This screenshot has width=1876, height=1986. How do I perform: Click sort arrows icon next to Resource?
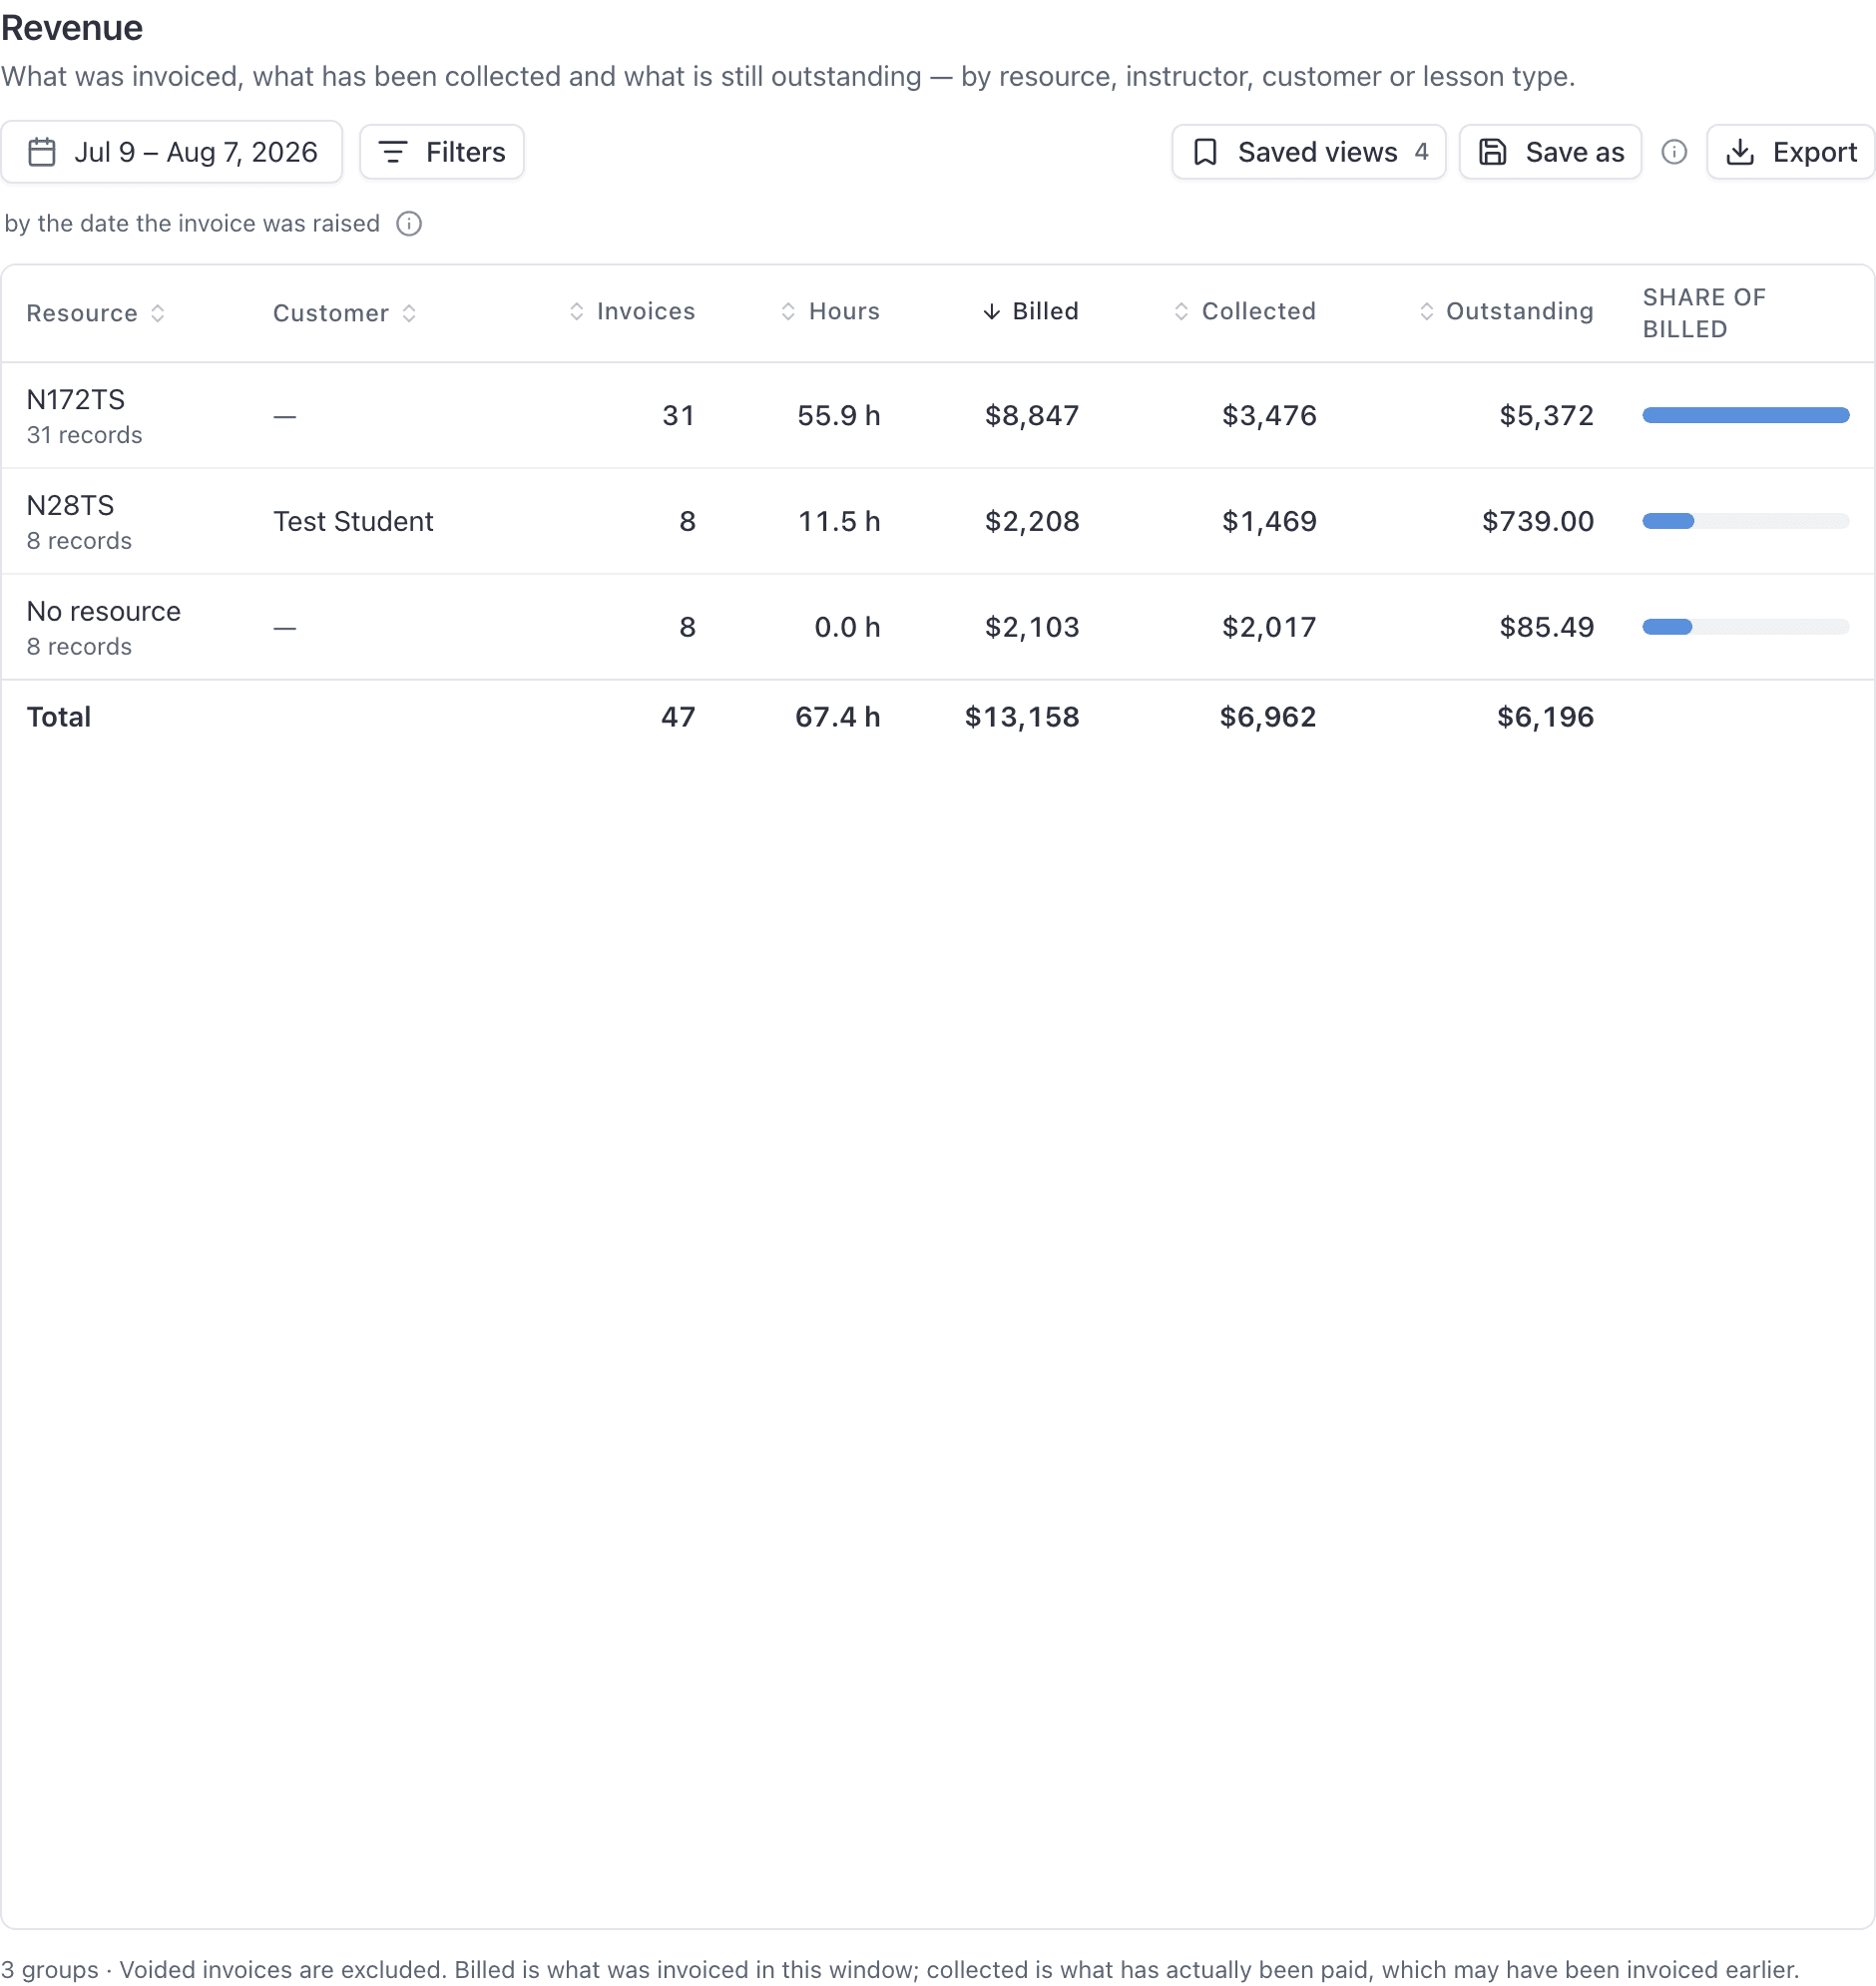click(158, 313)
